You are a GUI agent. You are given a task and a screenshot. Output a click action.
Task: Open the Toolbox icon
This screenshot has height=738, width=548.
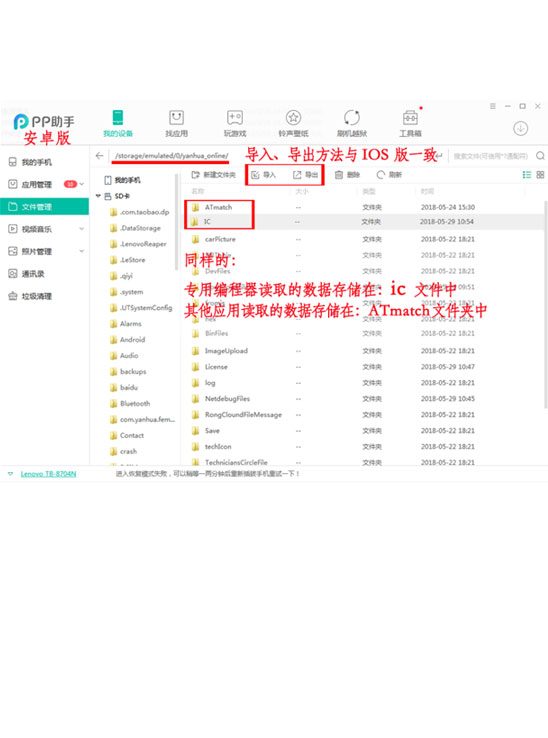(x=410, y=117)
